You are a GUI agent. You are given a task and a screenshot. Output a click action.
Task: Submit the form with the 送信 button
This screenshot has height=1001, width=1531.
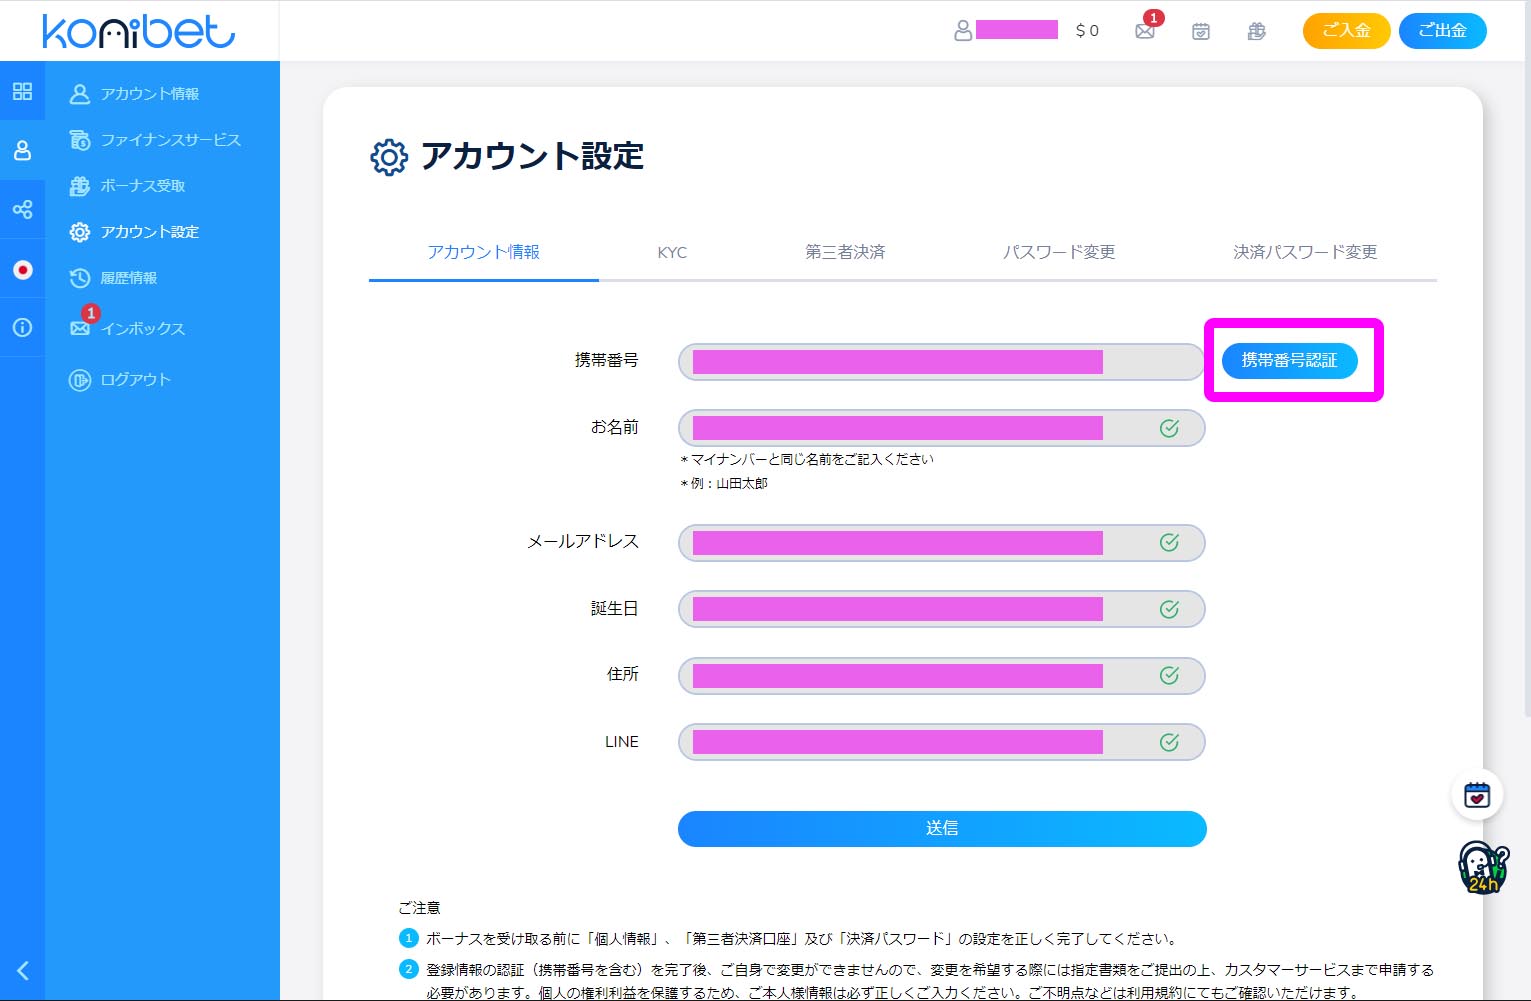tap(942, 828)
